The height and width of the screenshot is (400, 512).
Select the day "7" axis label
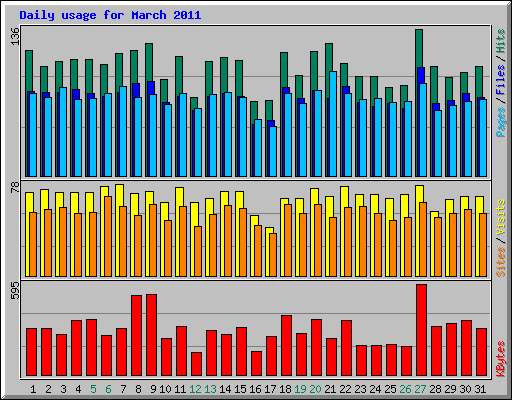point(123,389)
